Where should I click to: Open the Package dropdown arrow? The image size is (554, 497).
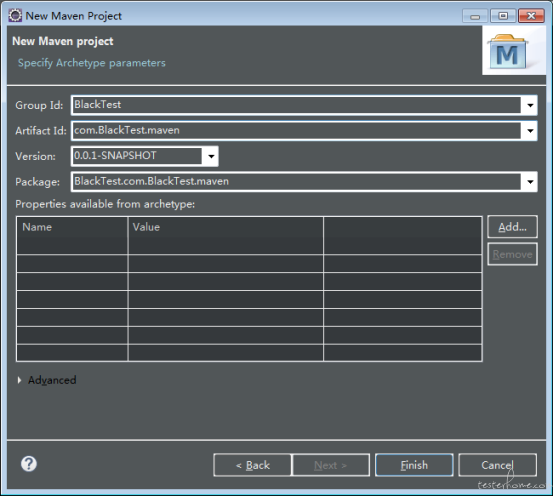[x=530, y=182]
